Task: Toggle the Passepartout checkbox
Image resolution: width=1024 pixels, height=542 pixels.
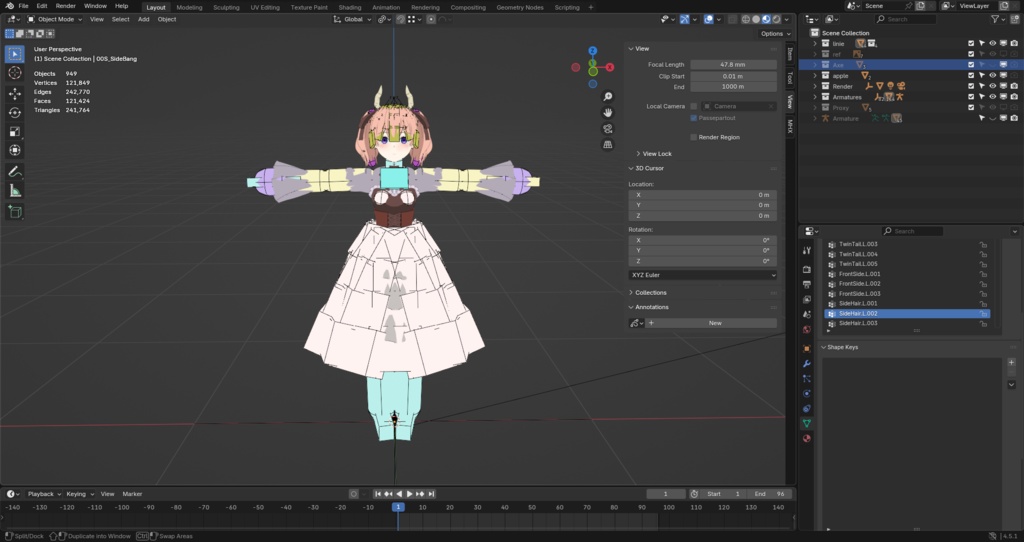Action: pos(694,118)
